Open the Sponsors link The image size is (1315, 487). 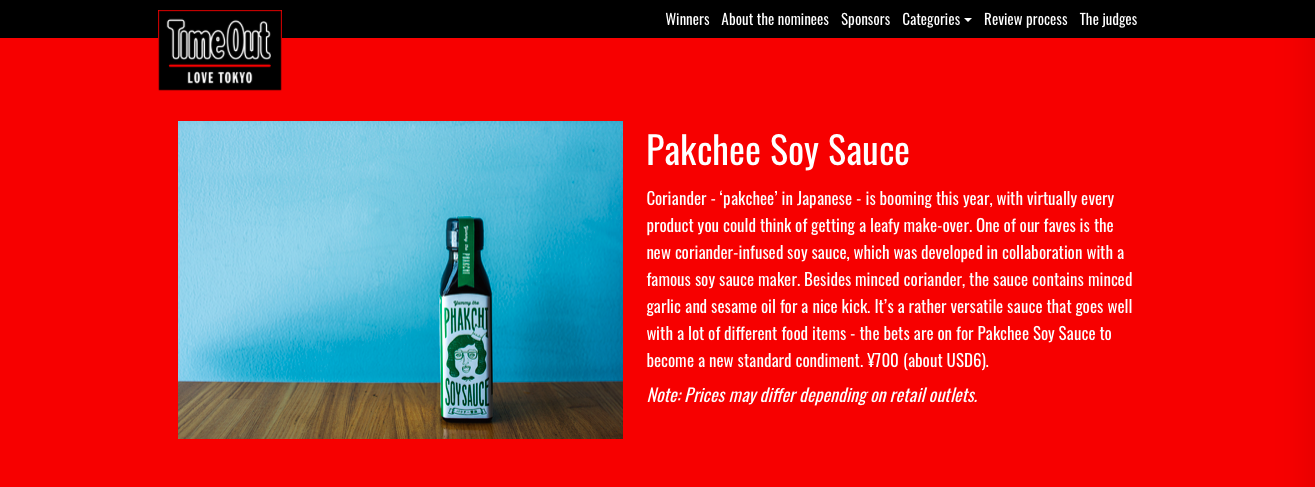(x=865, y=19)
